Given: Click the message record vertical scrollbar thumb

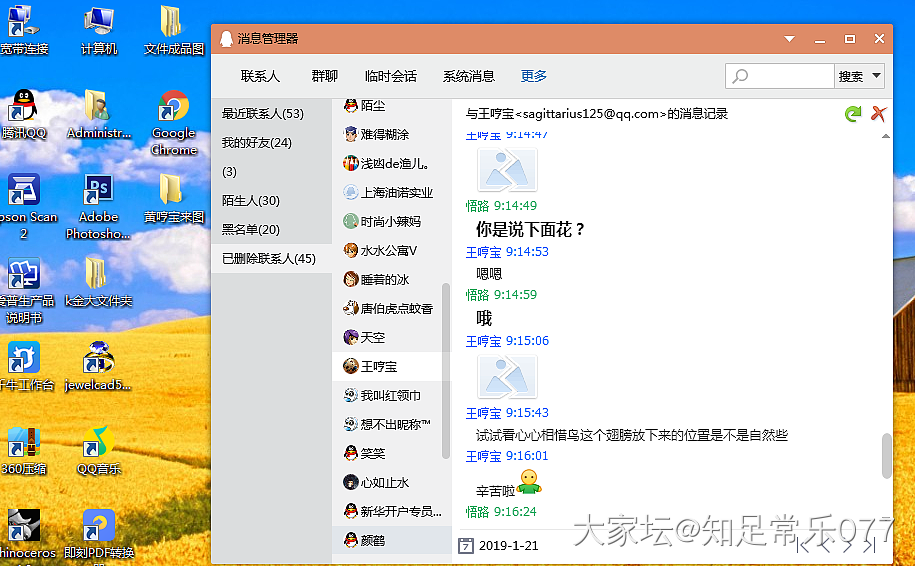Looking at the screenshot, I should click(x=886, y=455).
